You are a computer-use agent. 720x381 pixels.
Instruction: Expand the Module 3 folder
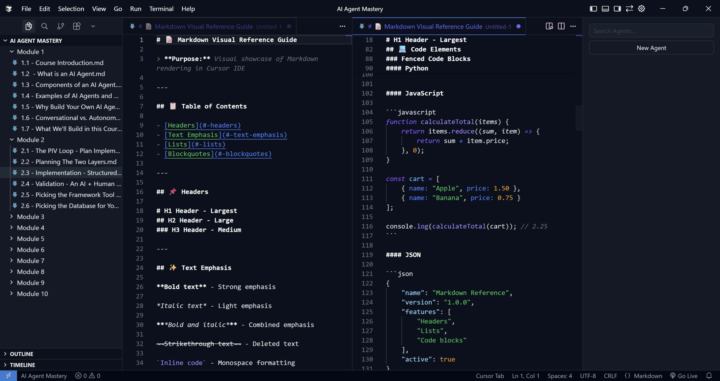coord(61,217)
